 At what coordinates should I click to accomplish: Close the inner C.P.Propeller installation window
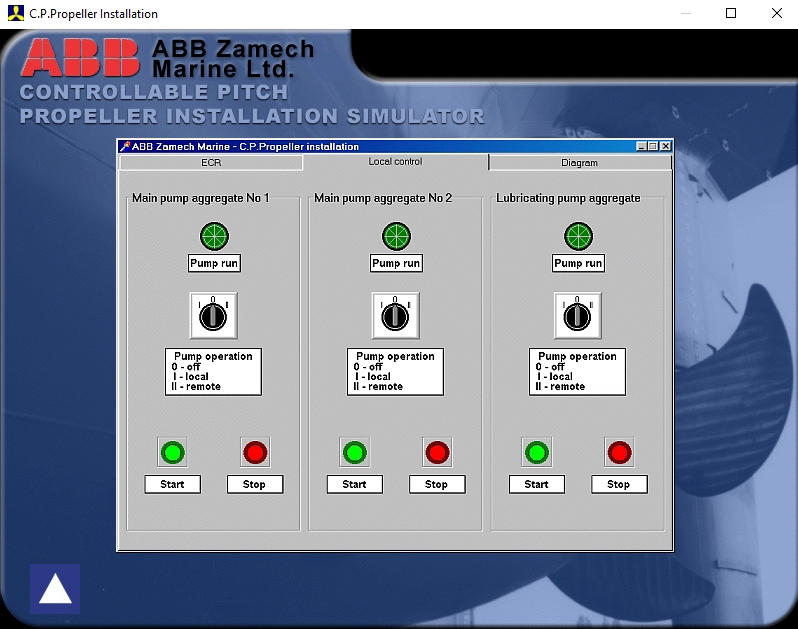click(x=665, y=147)
